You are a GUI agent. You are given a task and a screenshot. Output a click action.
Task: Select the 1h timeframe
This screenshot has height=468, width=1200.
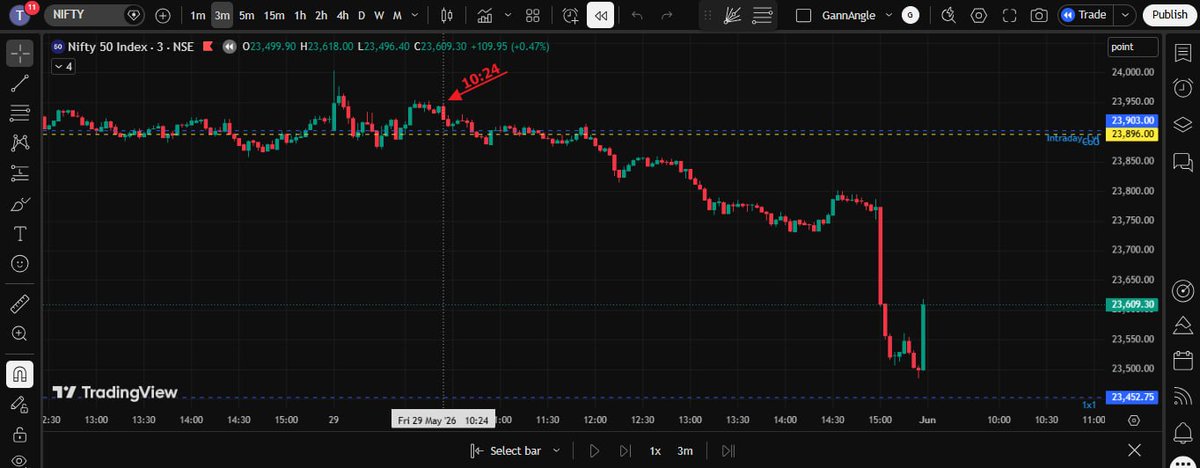tap(300, 15)
